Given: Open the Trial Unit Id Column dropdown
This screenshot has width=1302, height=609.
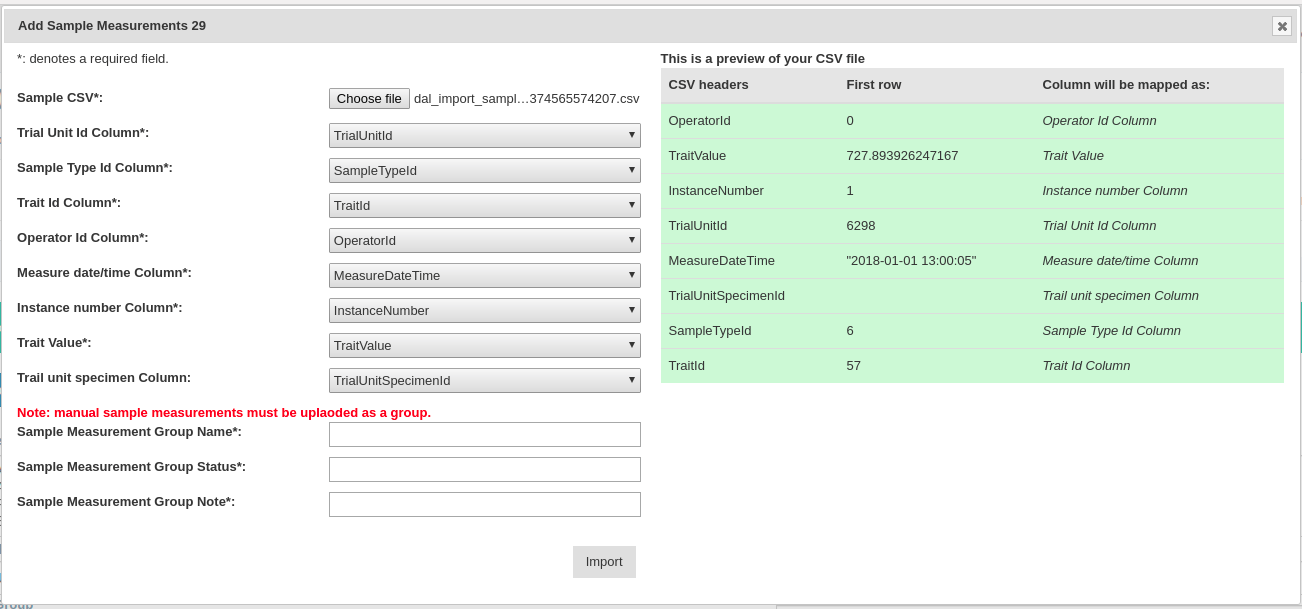Looking at the screenshot, I should (x=484, y=135).
